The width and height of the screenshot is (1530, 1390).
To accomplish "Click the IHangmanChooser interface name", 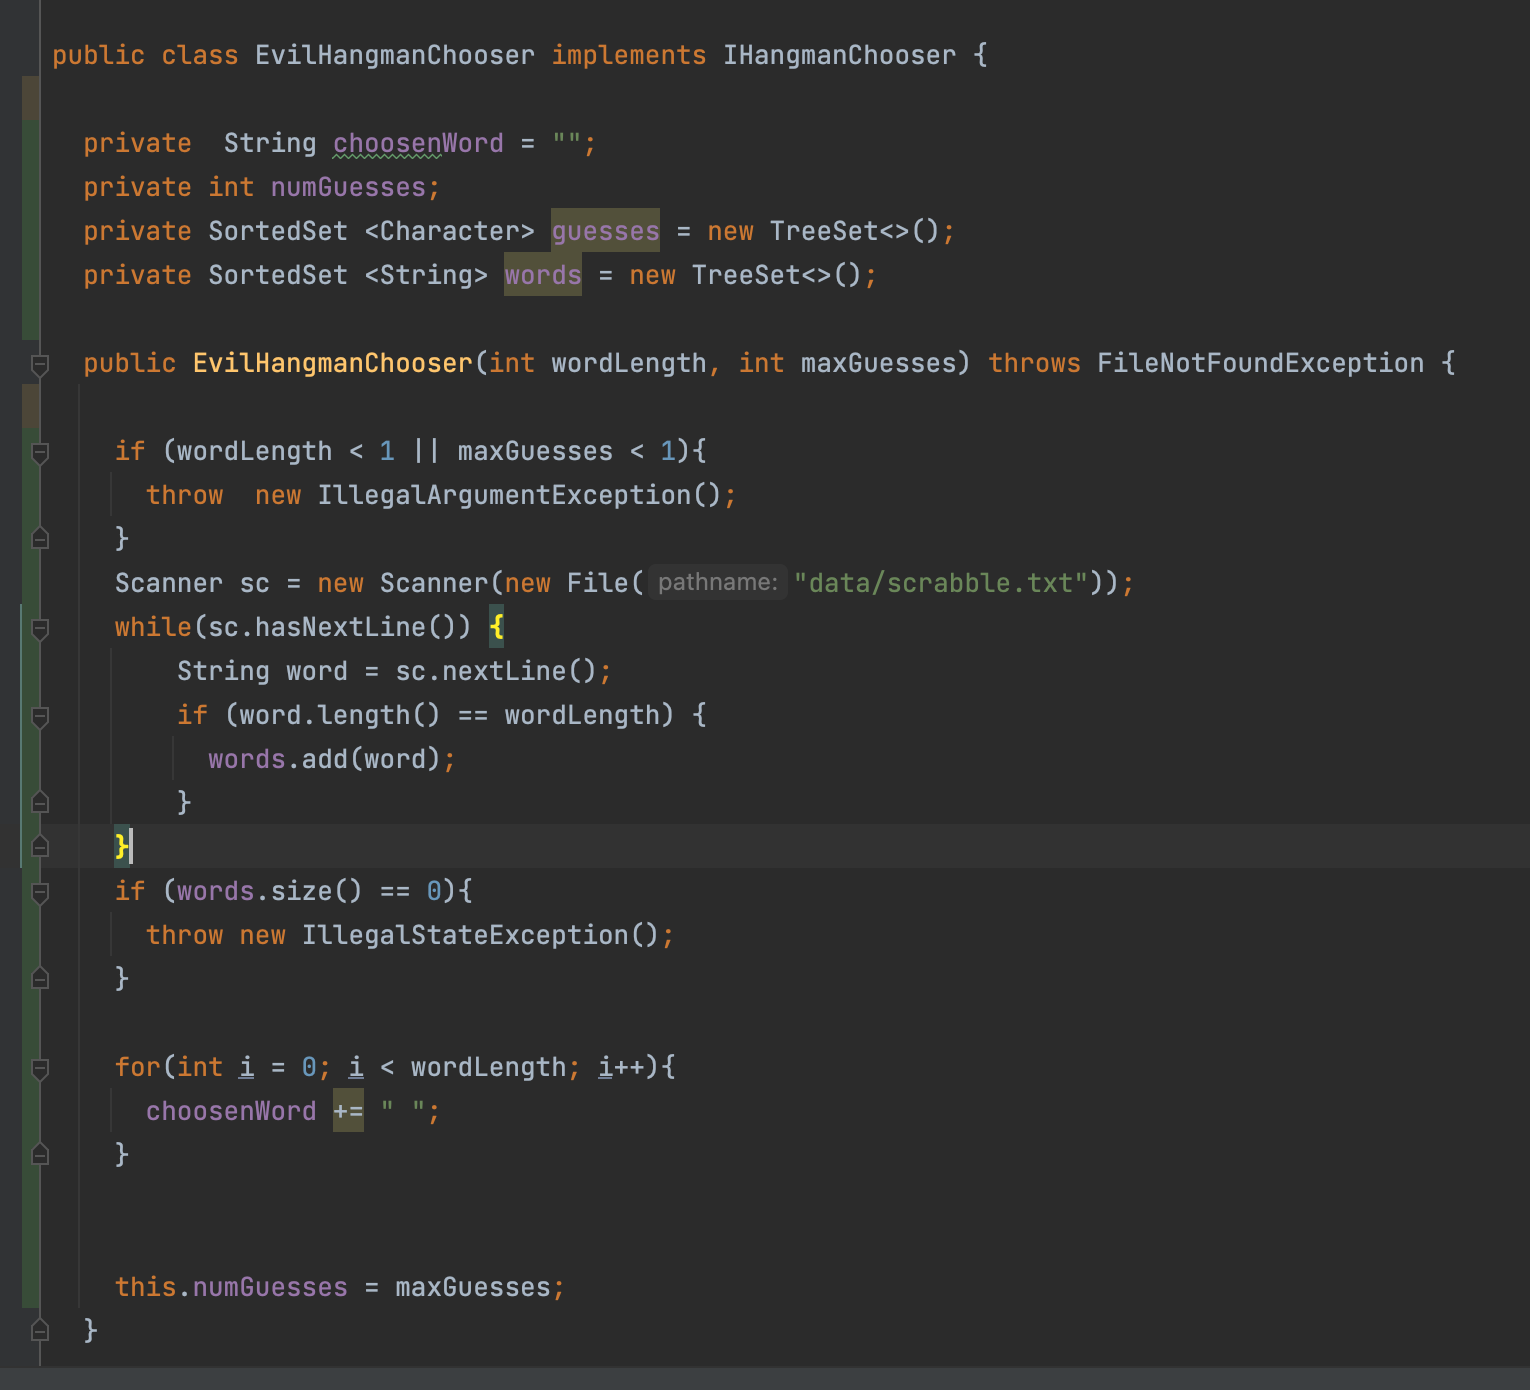I will [839, 56].
